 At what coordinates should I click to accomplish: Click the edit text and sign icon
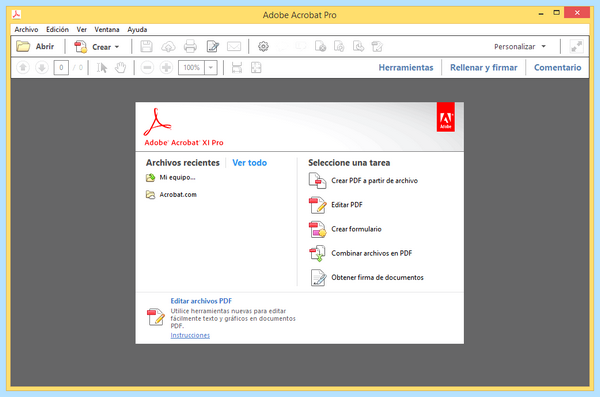click(212, 47)
